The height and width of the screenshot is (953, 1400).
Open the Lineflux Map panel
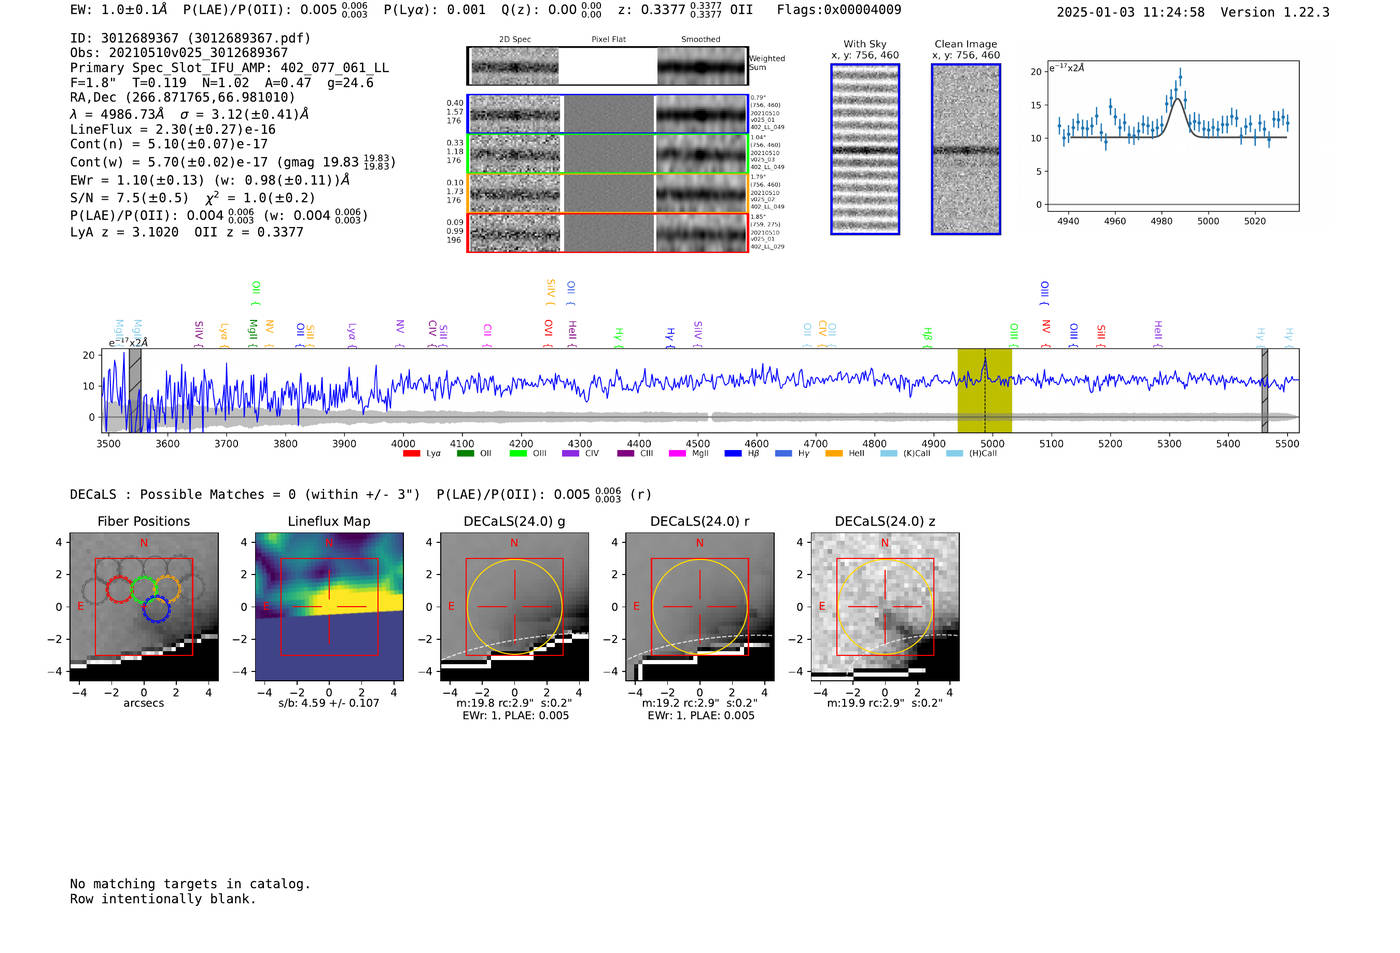(329, 607)
